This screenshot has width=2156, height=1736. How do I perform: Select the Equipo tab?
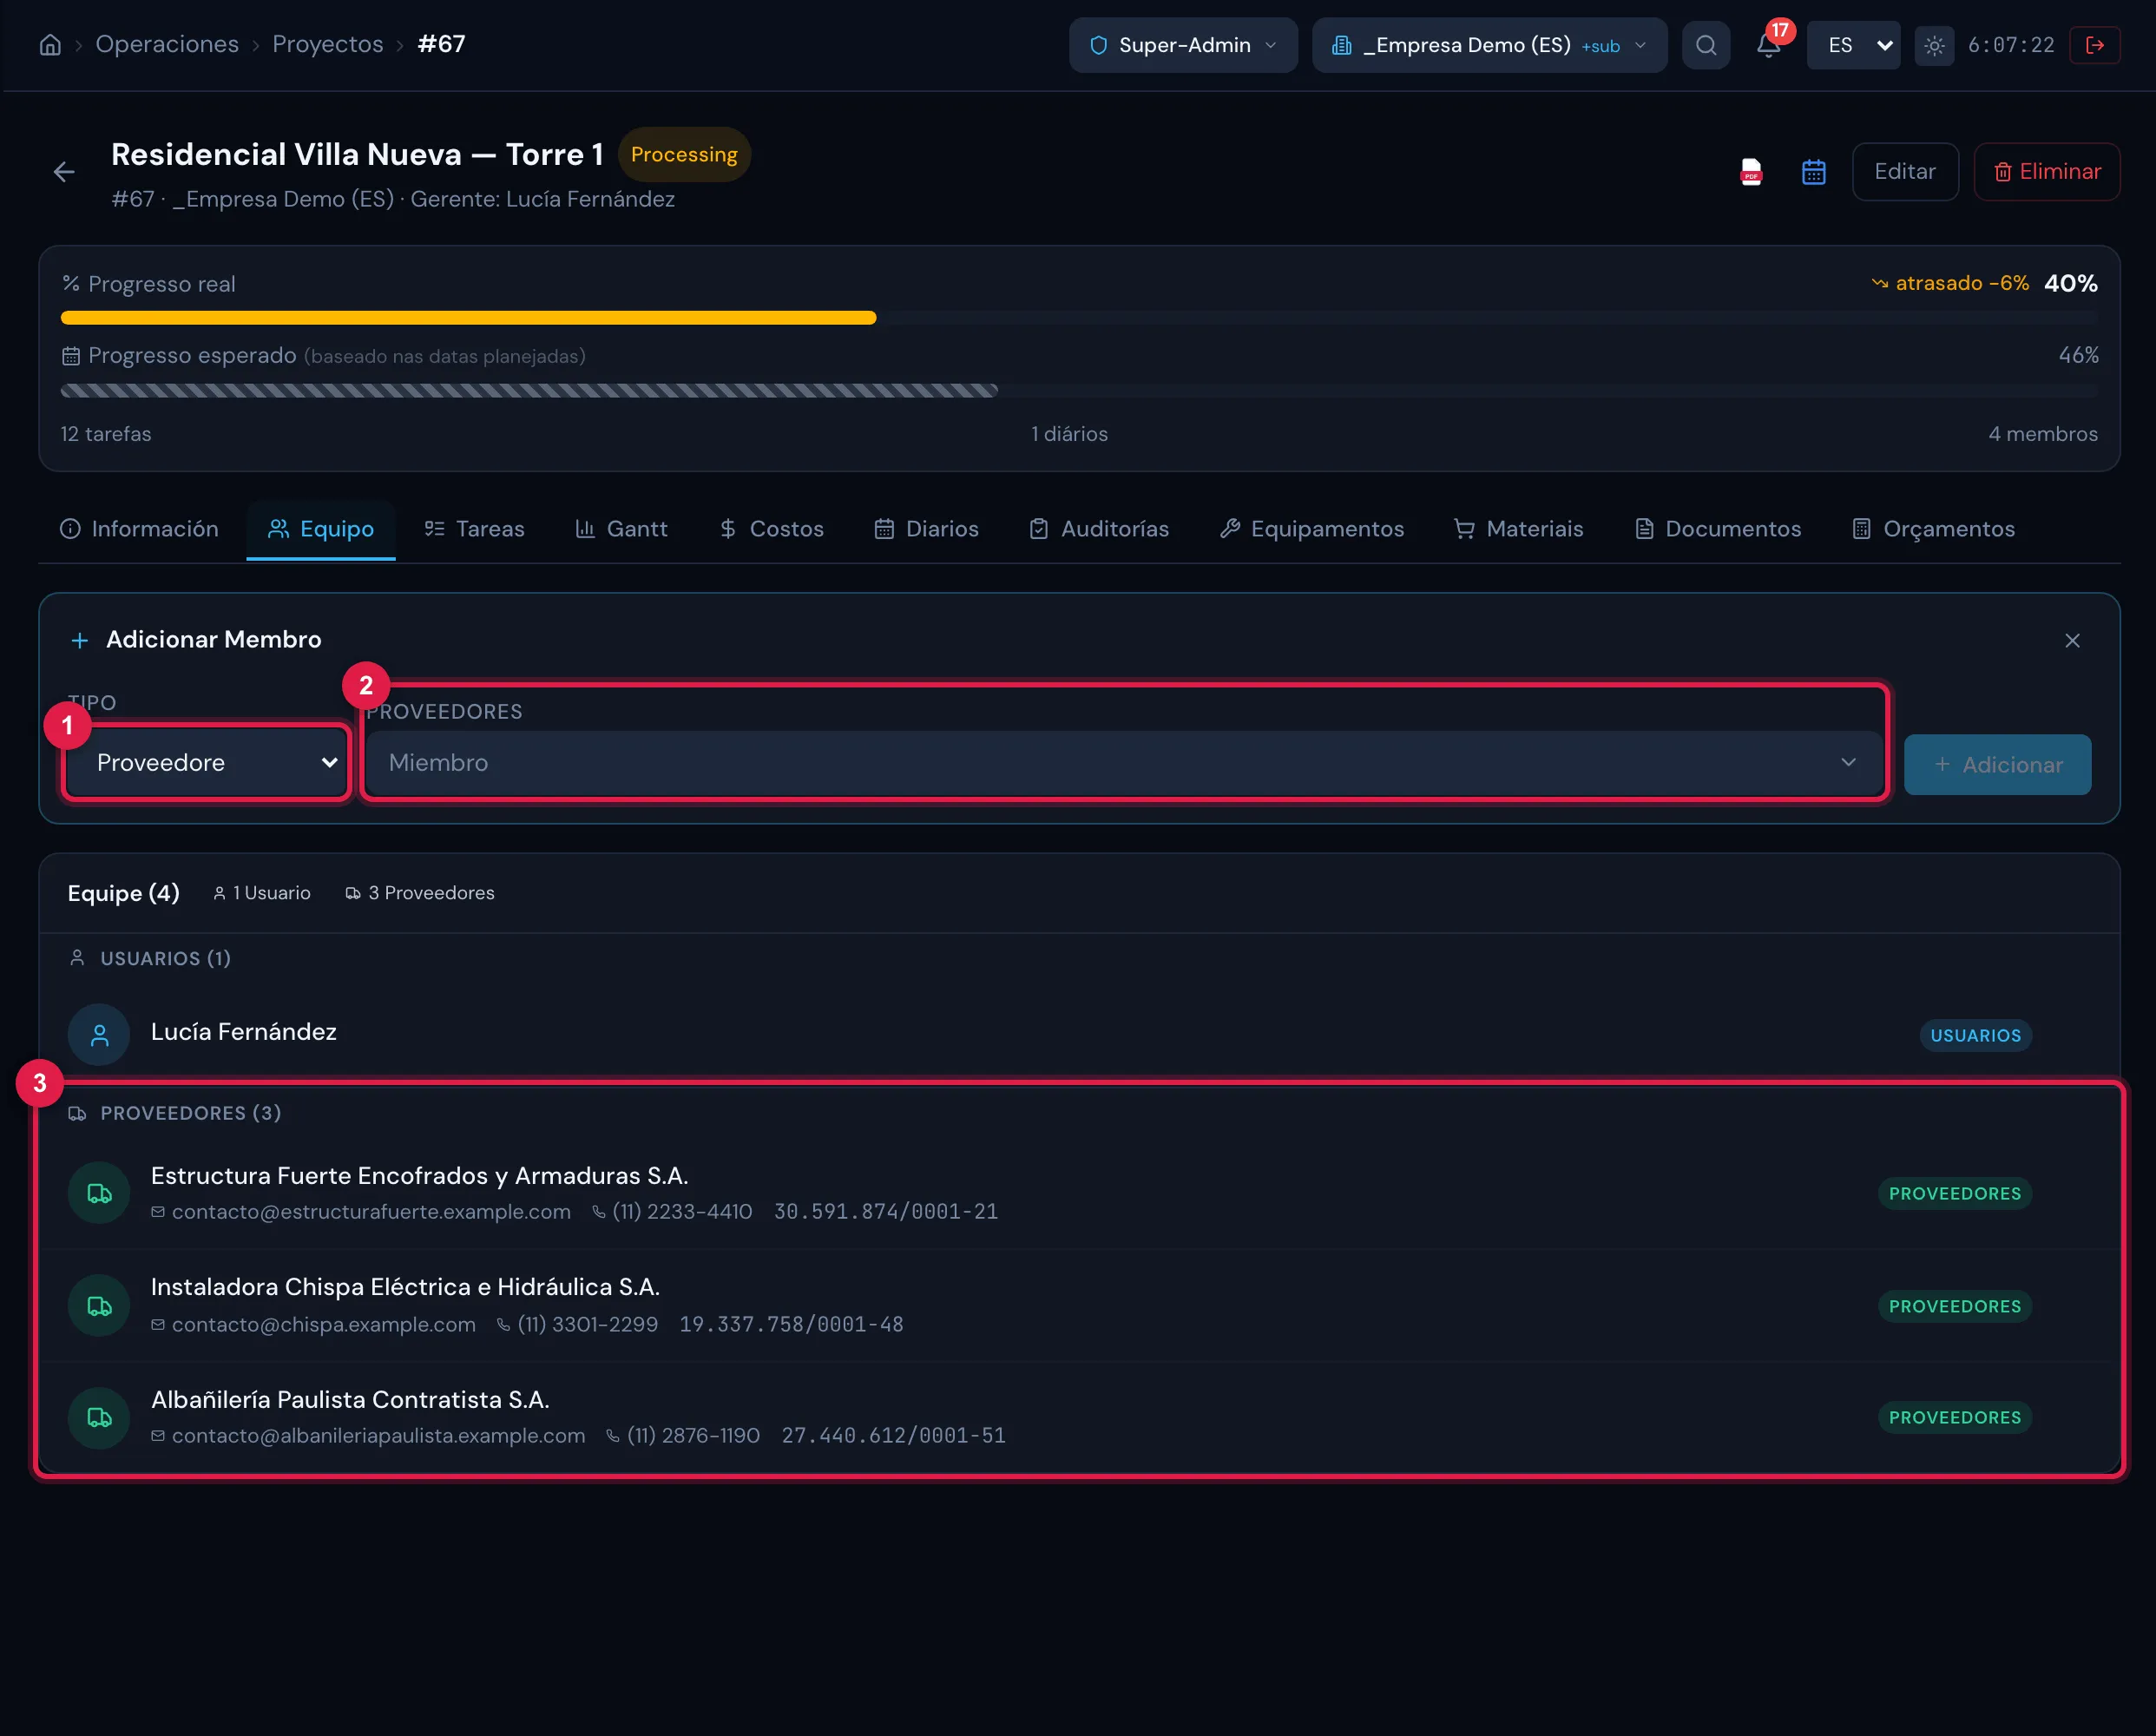coord(321,529)
